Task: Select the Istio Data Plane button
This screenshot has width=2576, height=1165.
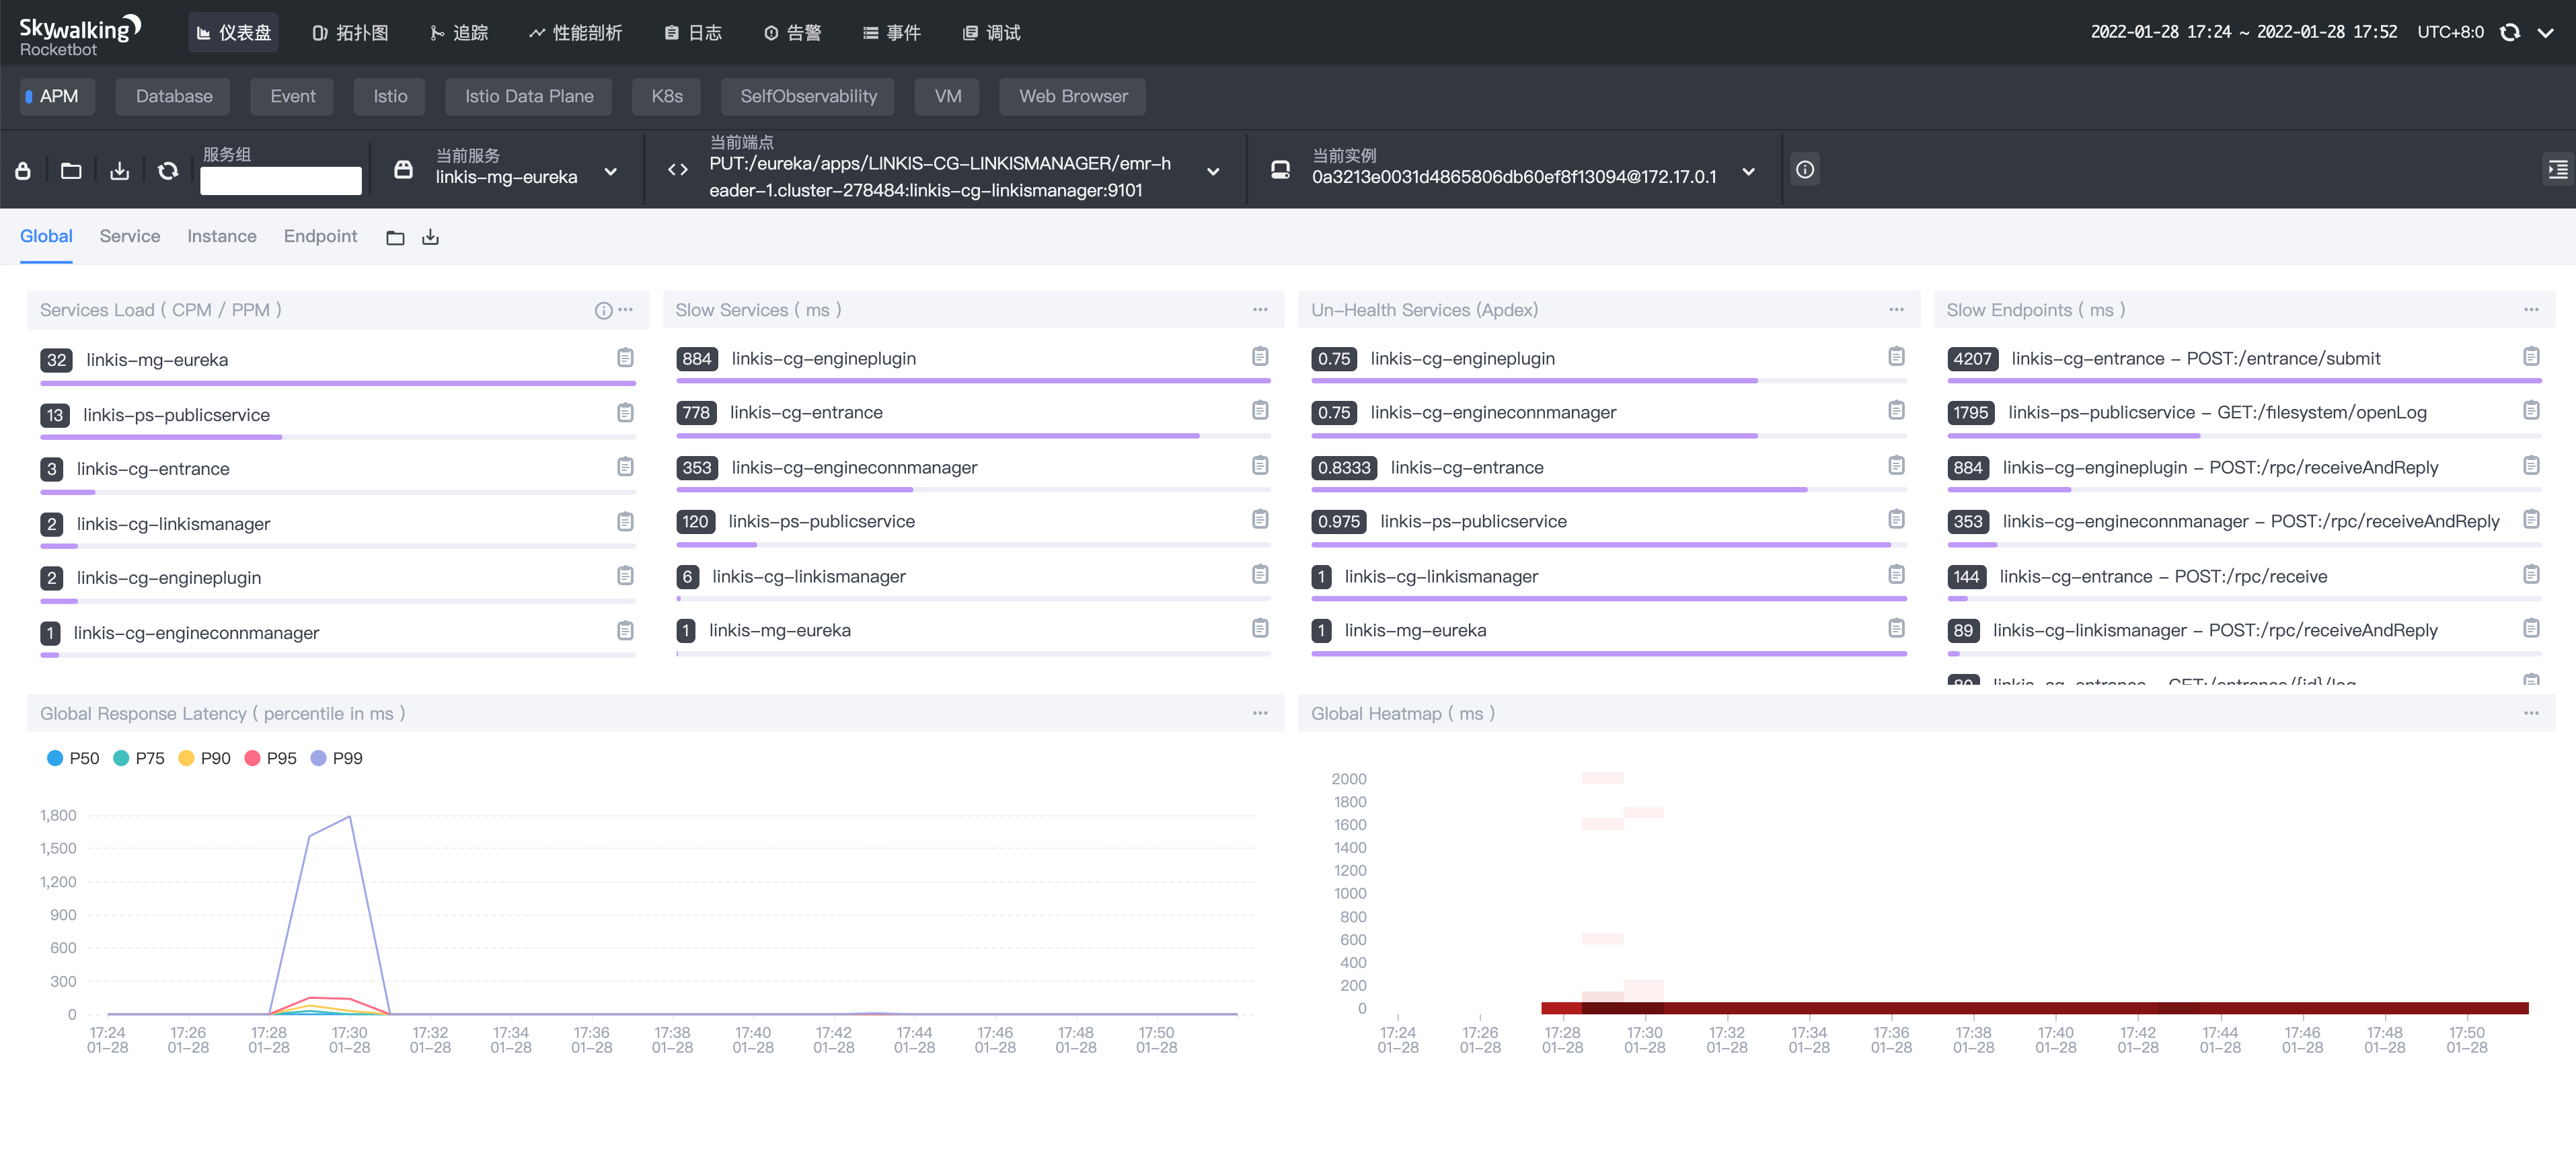Action: (x=529, y=96)
